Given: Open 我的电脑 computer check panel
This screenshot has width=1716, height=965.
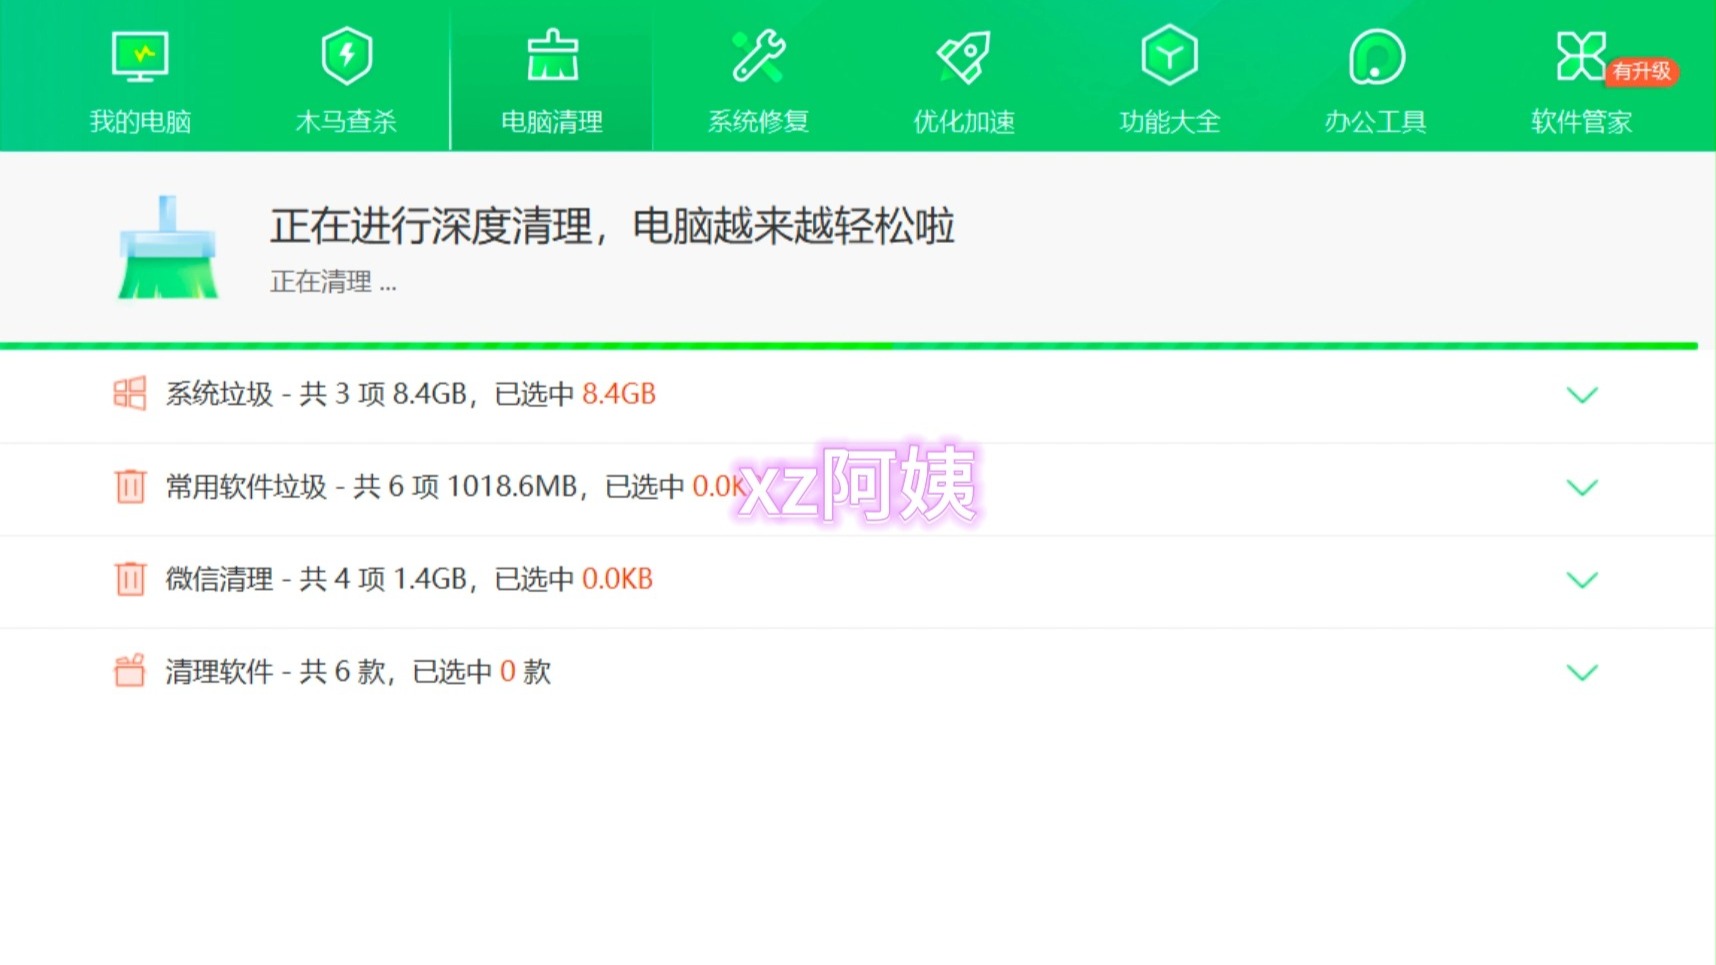Looking at the screenshot, I should click(x=139, y=57).
